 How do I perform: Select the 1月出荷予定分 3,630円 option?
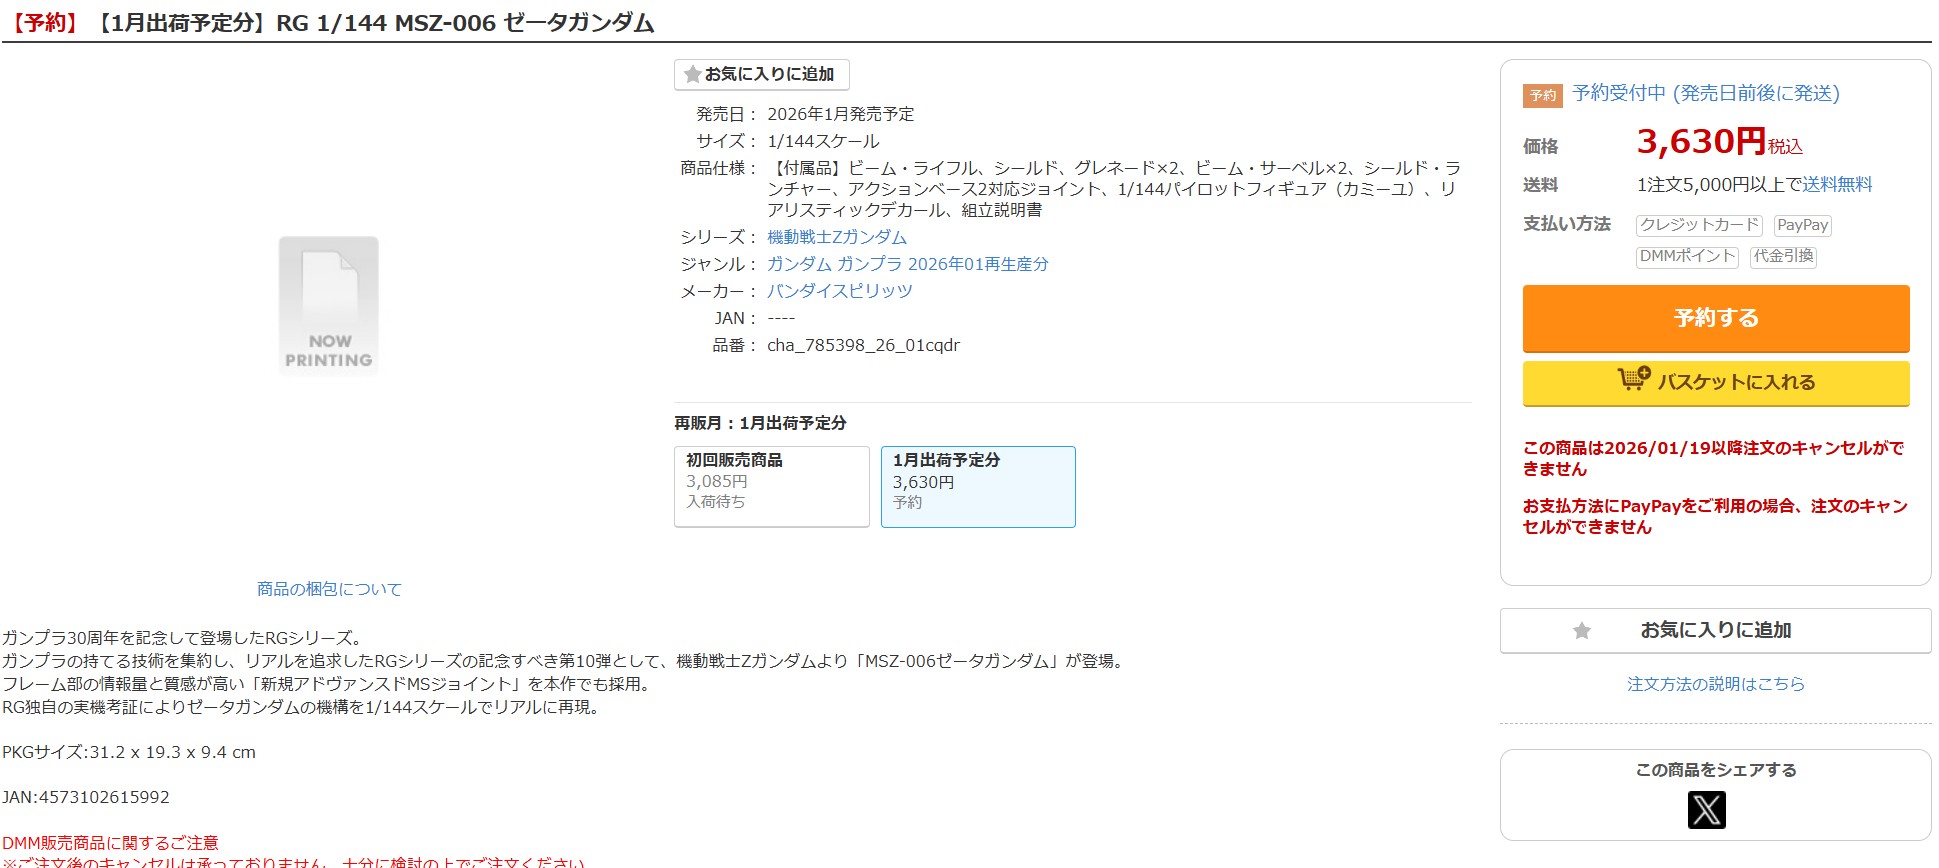(x=978, y=486)
